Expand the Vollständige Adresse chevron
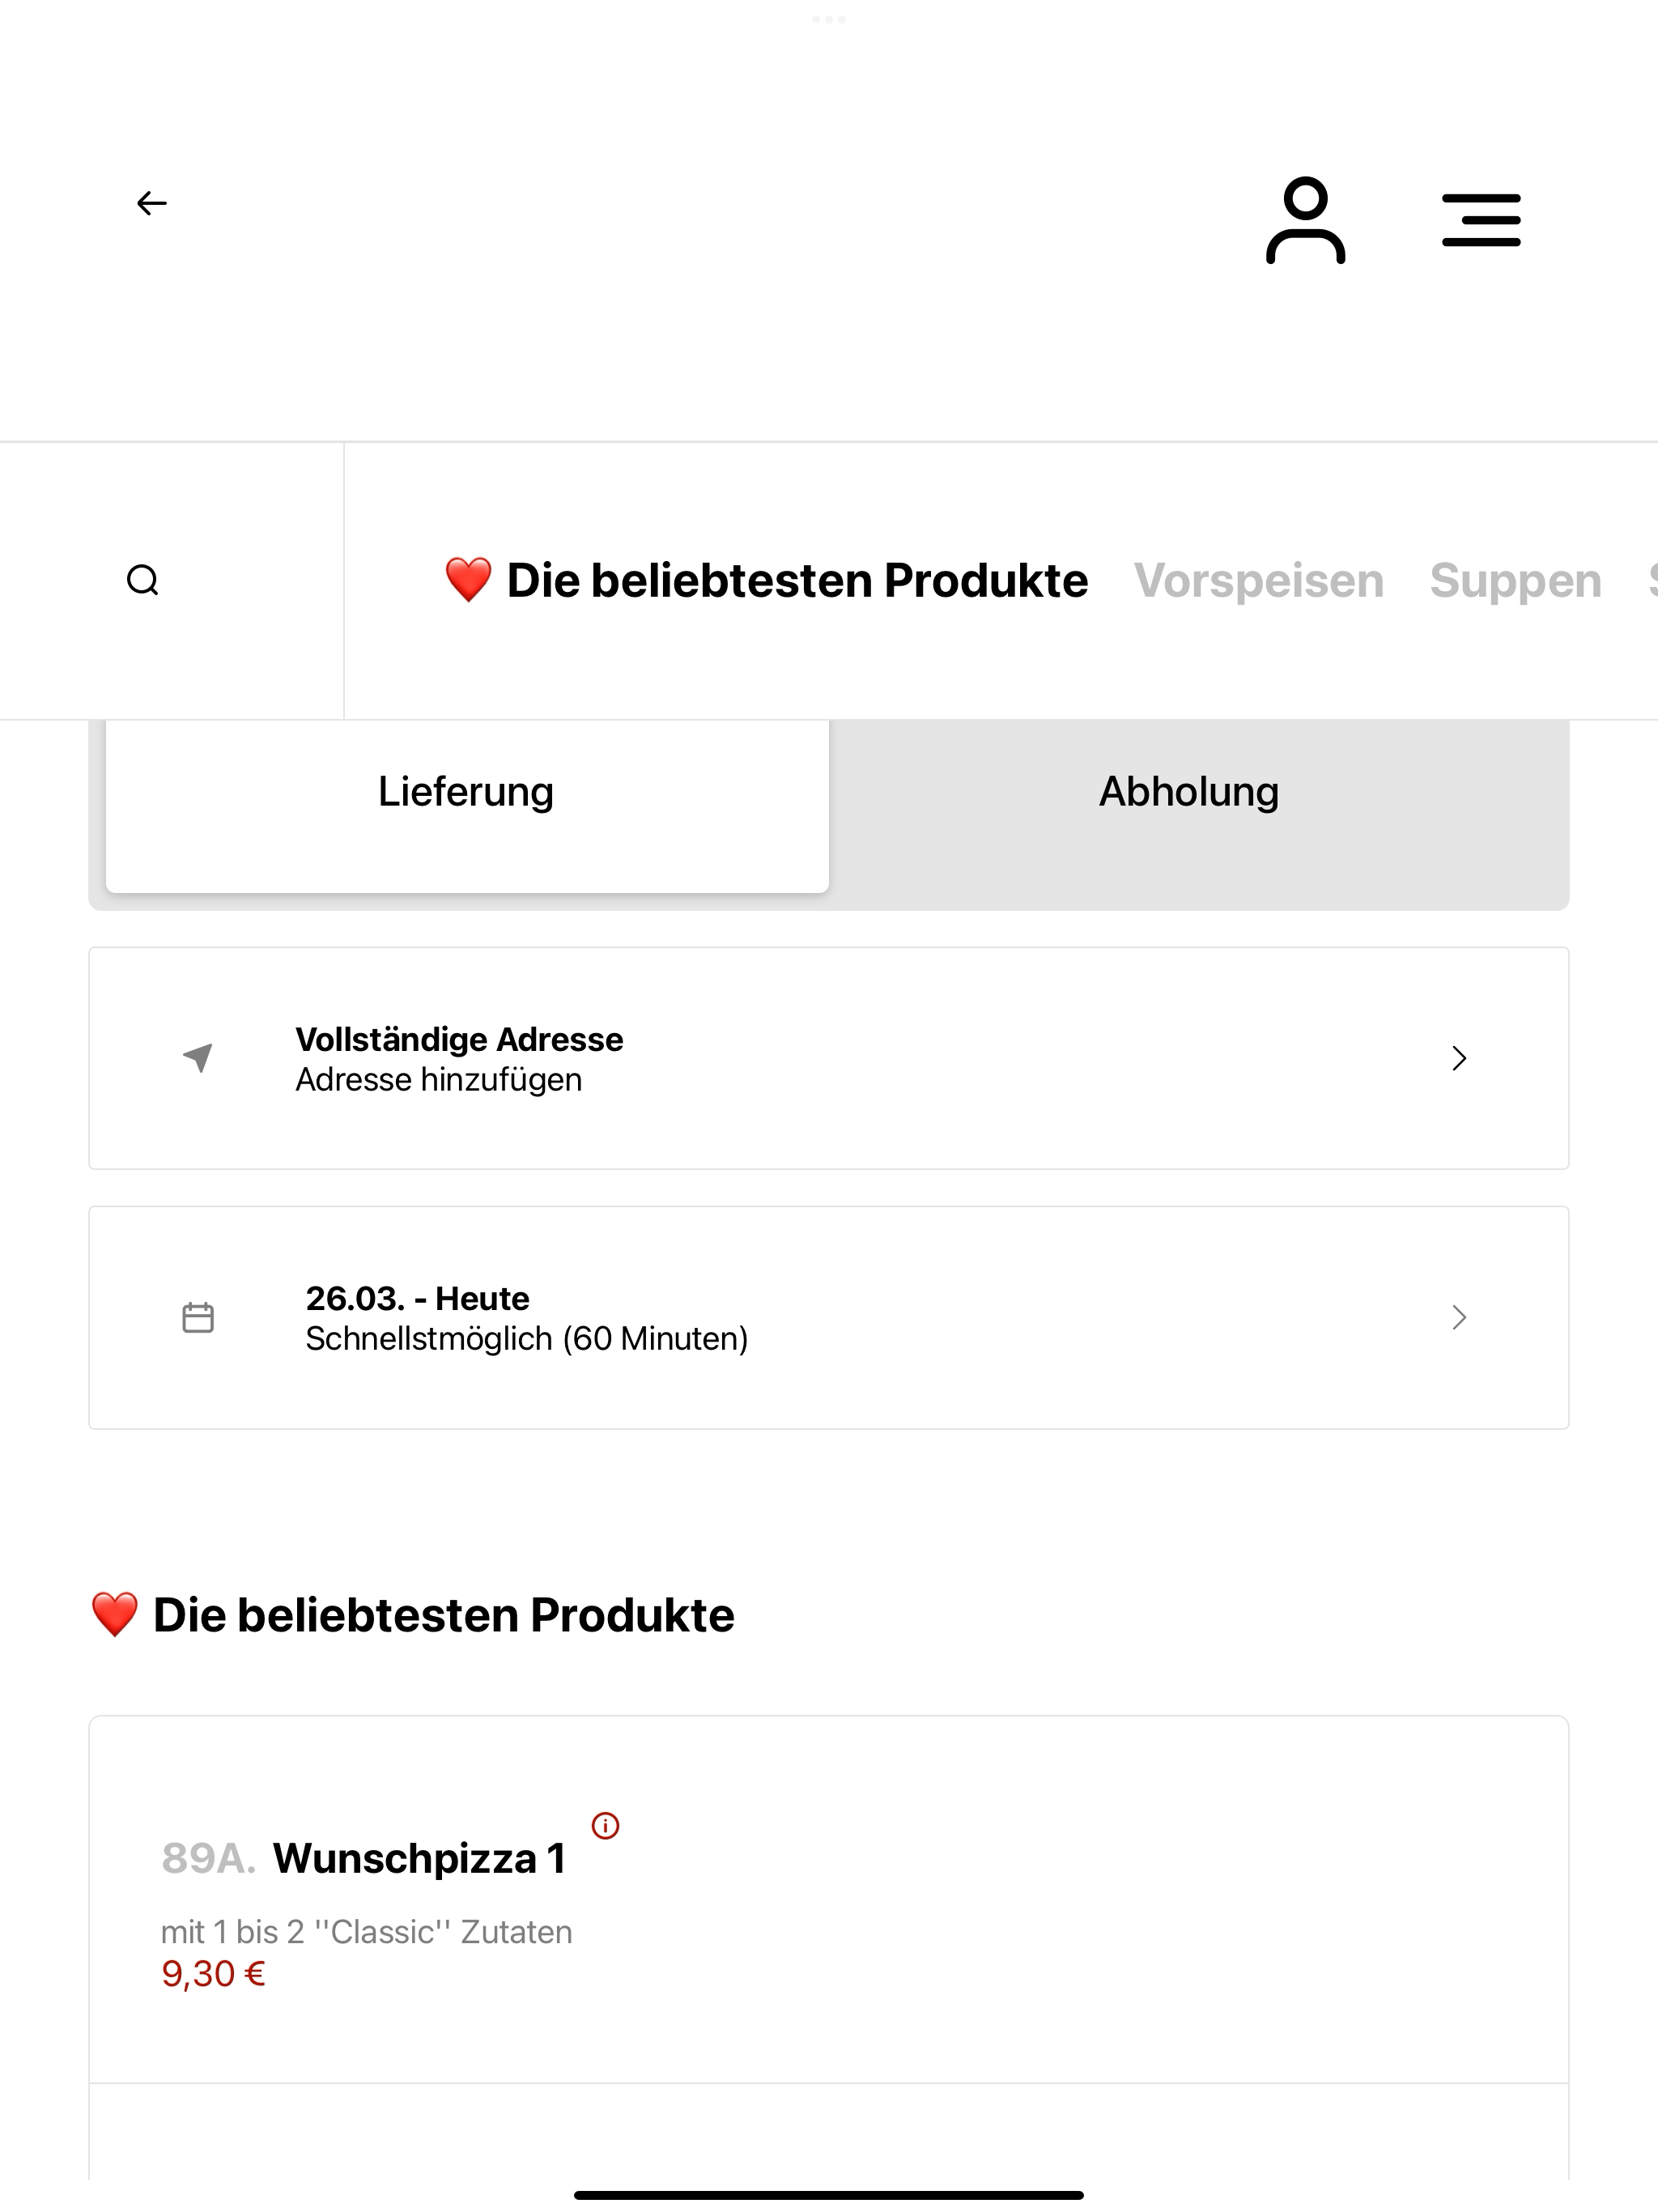The height and width of the screenshot is (2212, 1658). pos(1459,1058)
